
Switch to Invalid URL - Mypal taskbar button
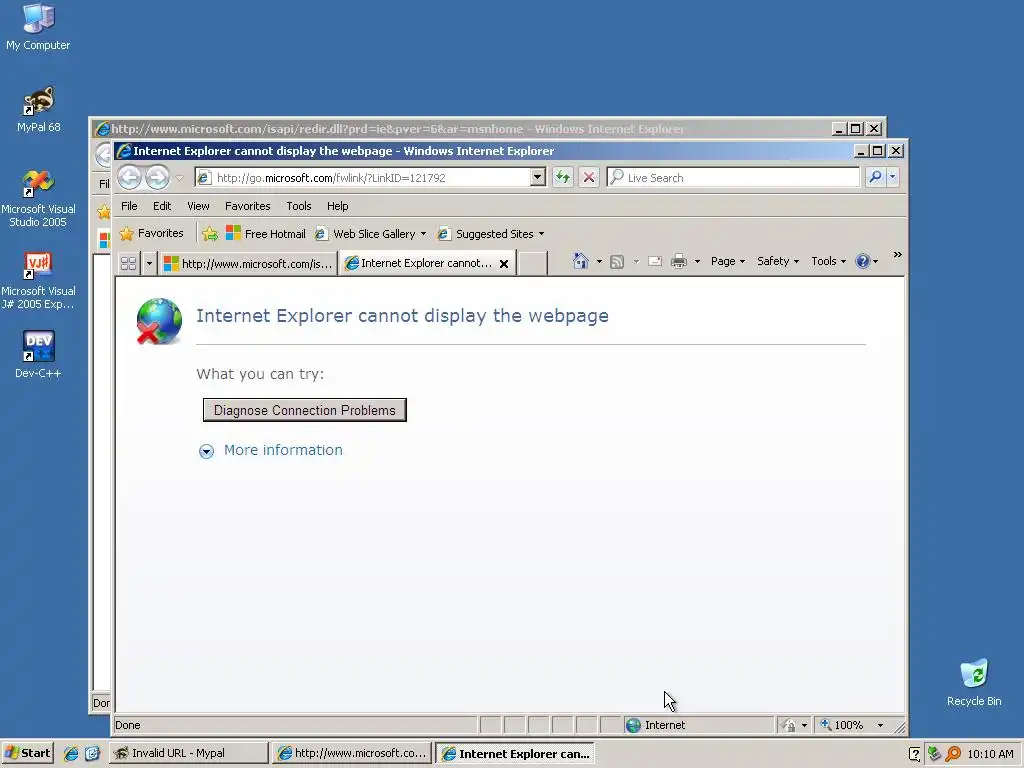[x=188, y=753]
